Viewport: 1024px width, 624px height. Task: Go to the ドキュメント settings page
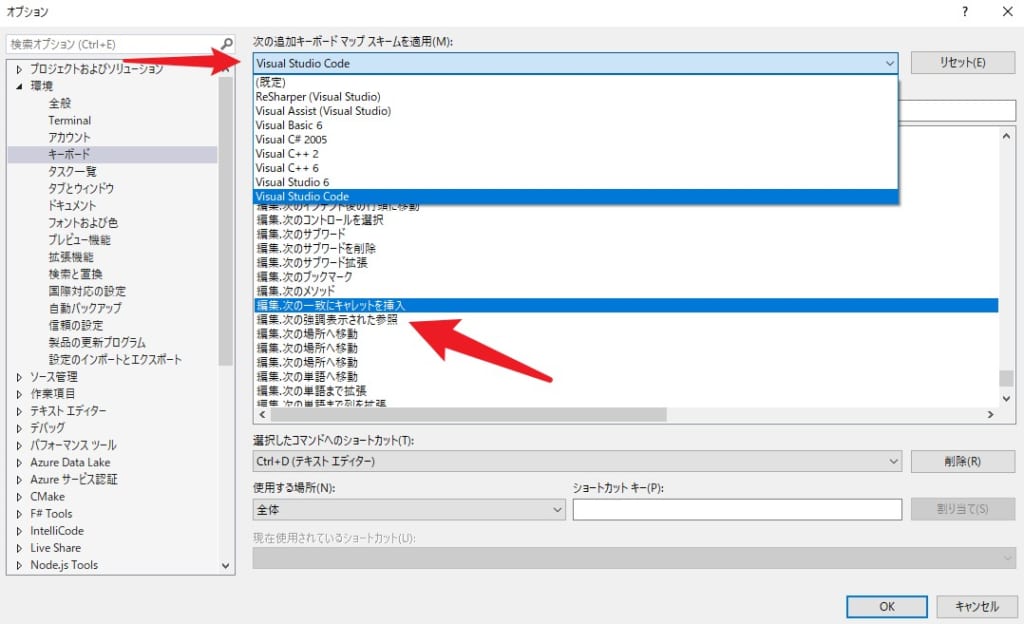(72, 205)
